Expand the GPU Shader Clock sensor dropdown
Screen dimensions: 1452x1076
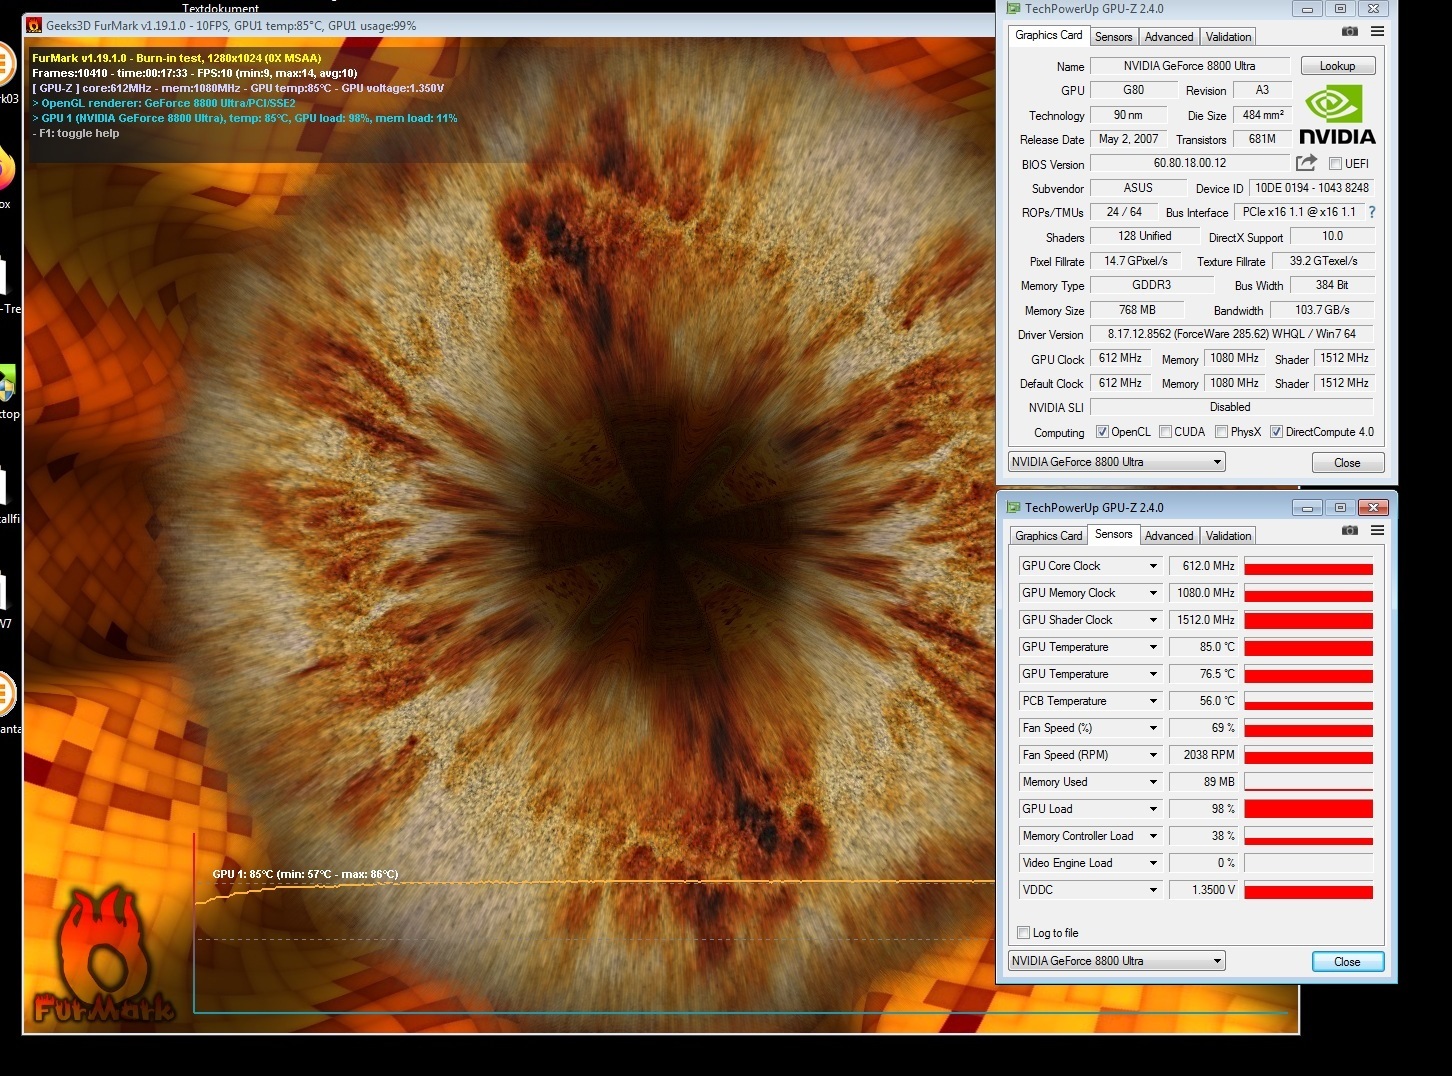click(x=1153, y=620)
